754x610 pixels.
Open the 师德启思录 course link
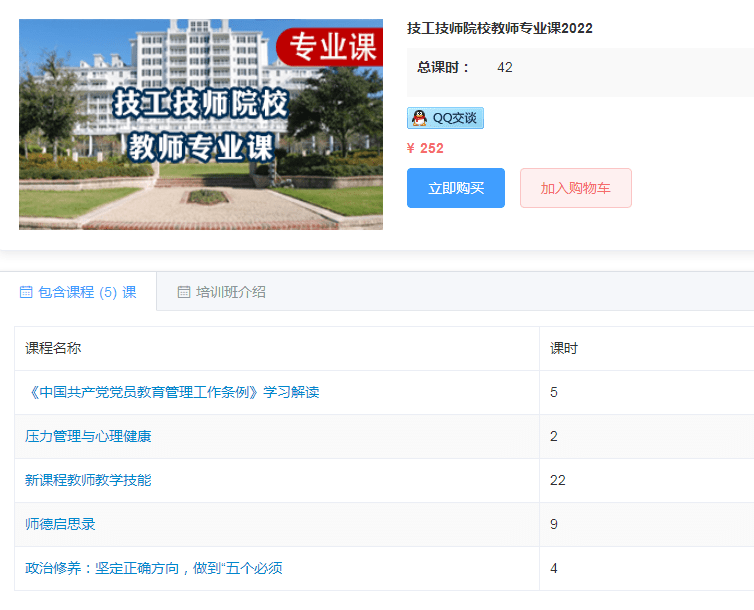[60, 524]
